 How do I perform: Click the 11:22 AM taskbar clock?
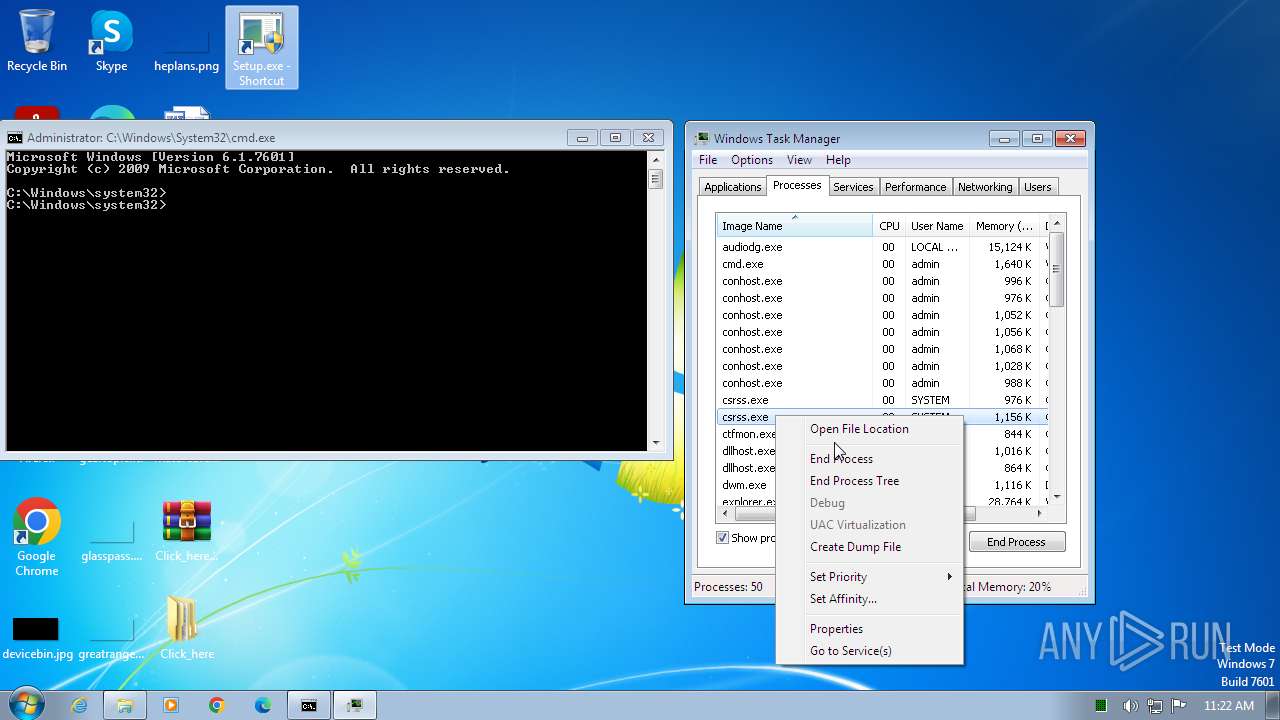tap(1229, 706)
